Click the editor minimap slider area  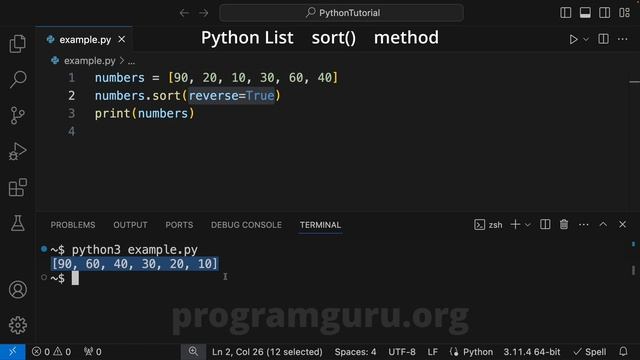634,82
